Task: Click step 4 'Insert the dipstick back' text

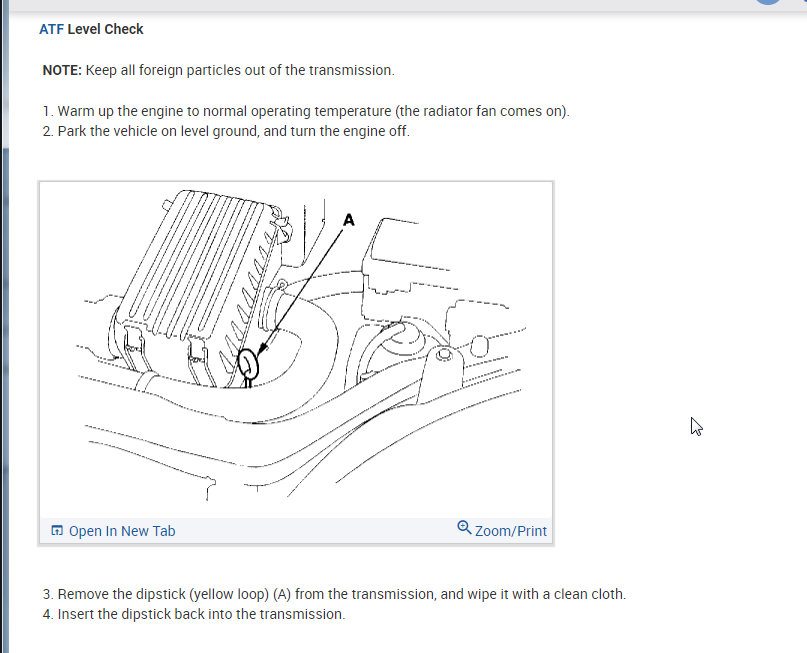Action: tap(194, 614)
